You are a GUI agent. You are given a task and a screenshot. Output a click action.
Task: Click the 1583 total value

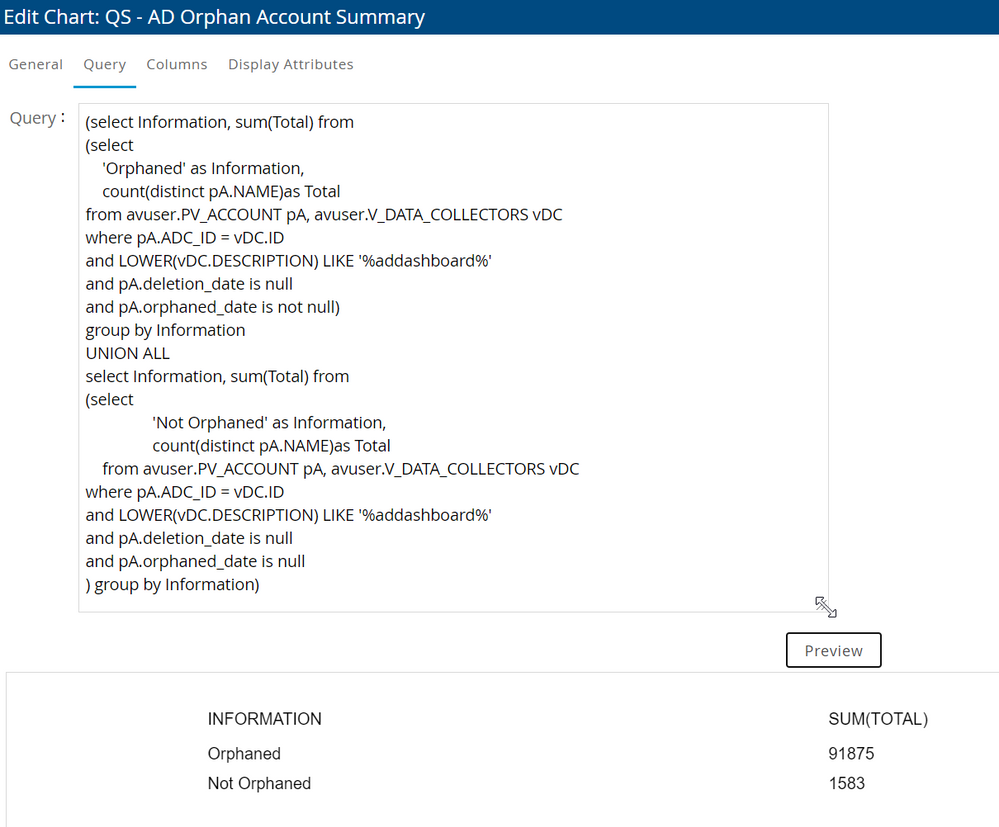click(846, 784)
